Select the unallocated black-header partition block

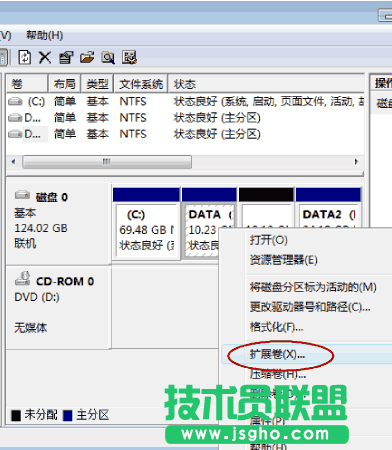266,207
